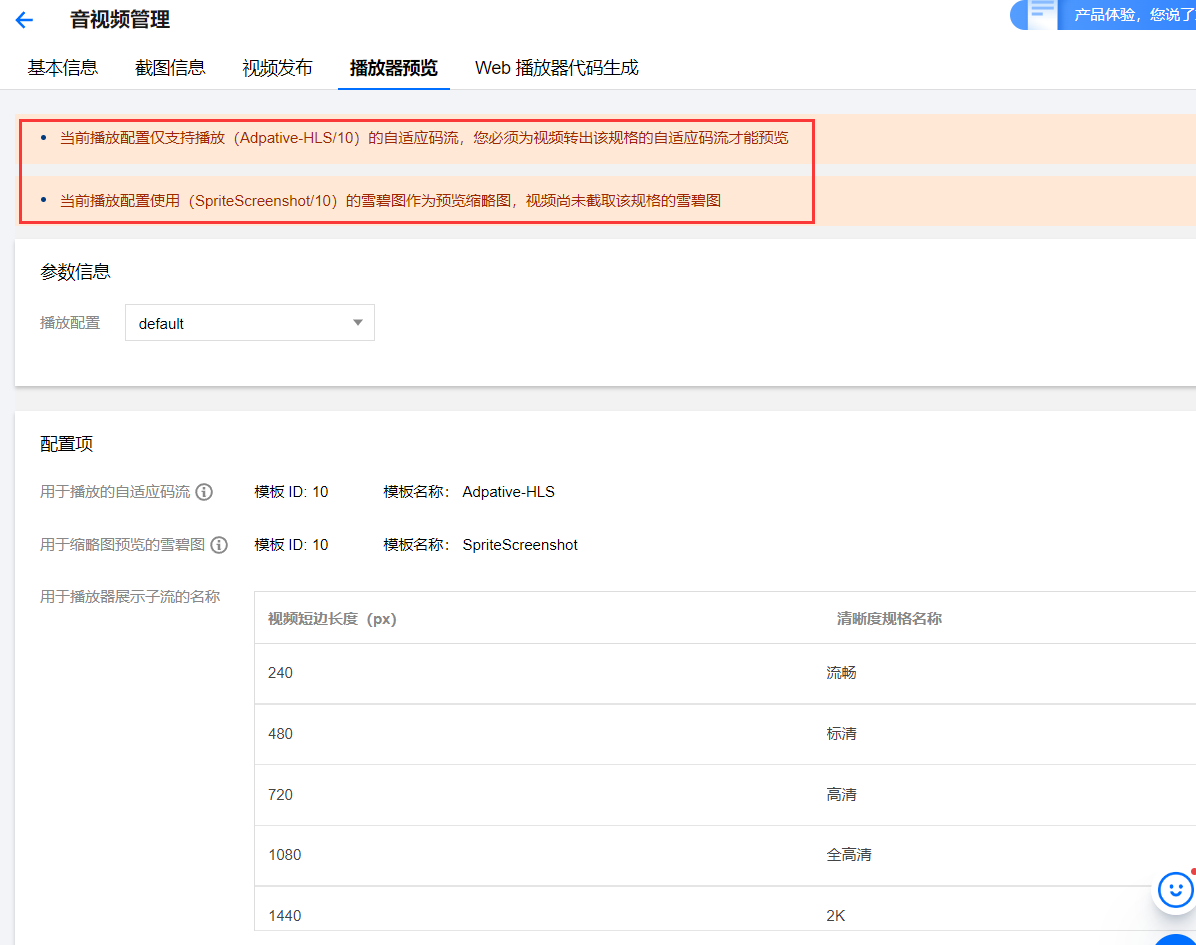
Task: Click template name SpriteScreenshot
Action: (520, 545)
